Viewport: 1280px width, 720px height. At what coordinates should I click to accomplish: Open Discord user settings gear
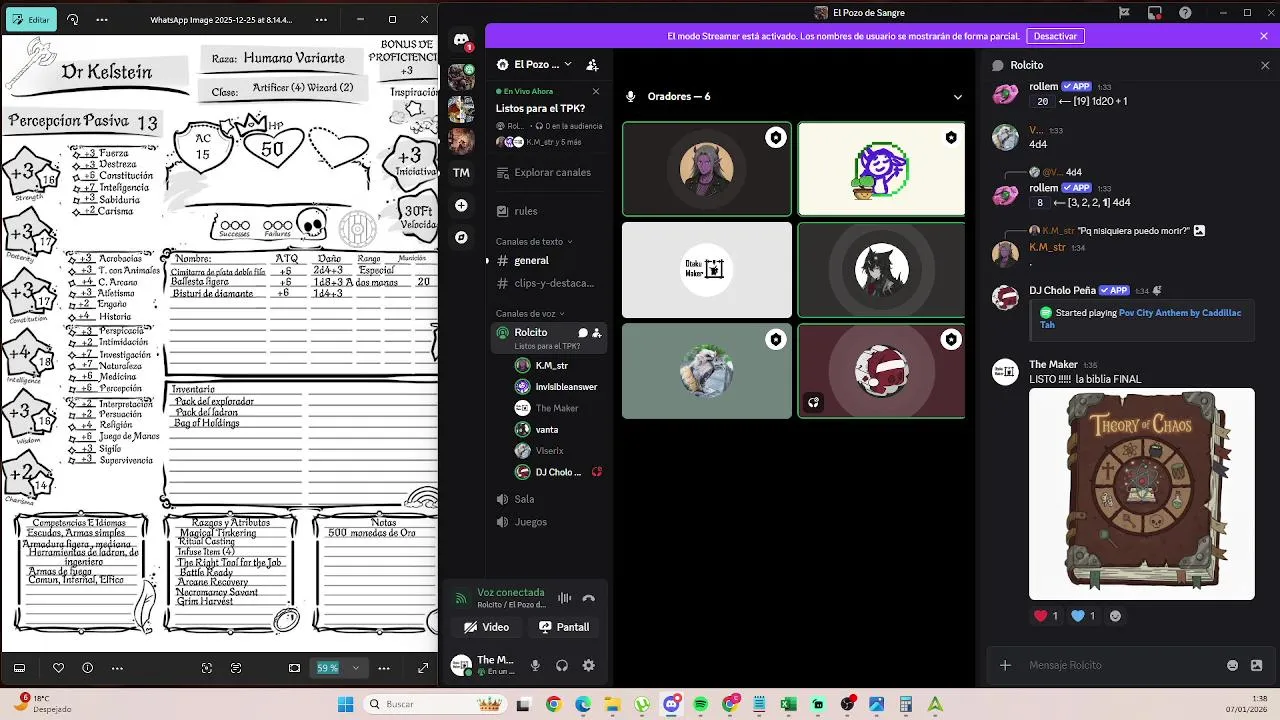589,665
